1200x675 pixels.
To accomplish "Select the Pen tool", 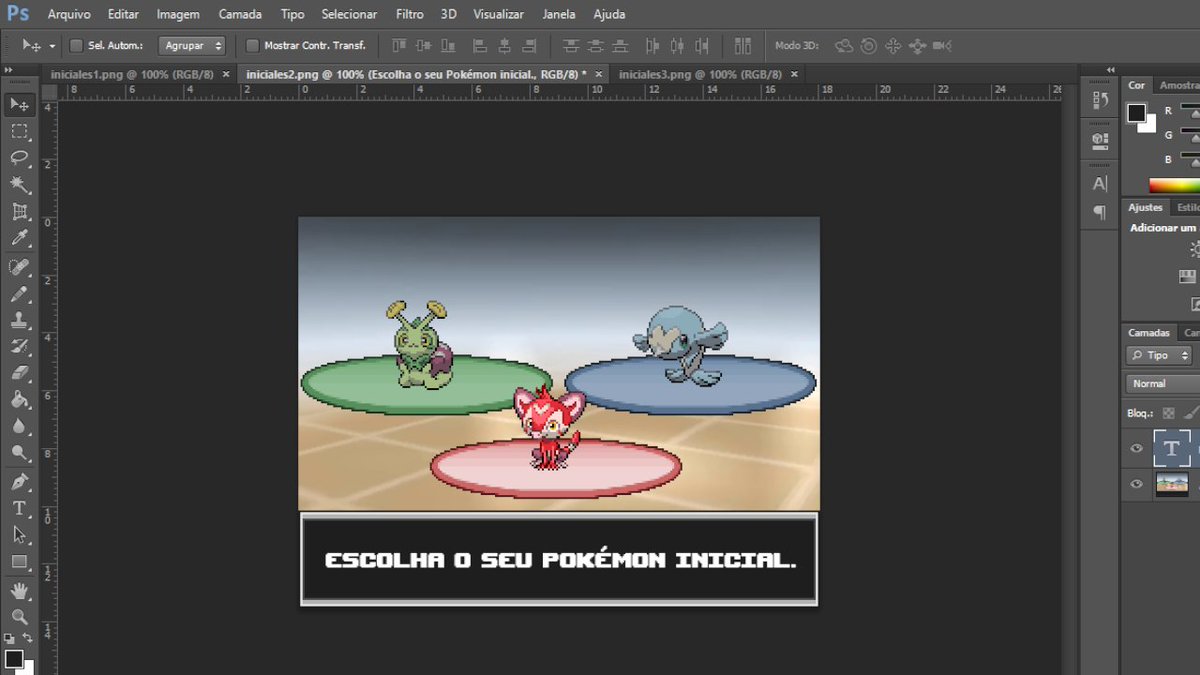I will 19,482.
